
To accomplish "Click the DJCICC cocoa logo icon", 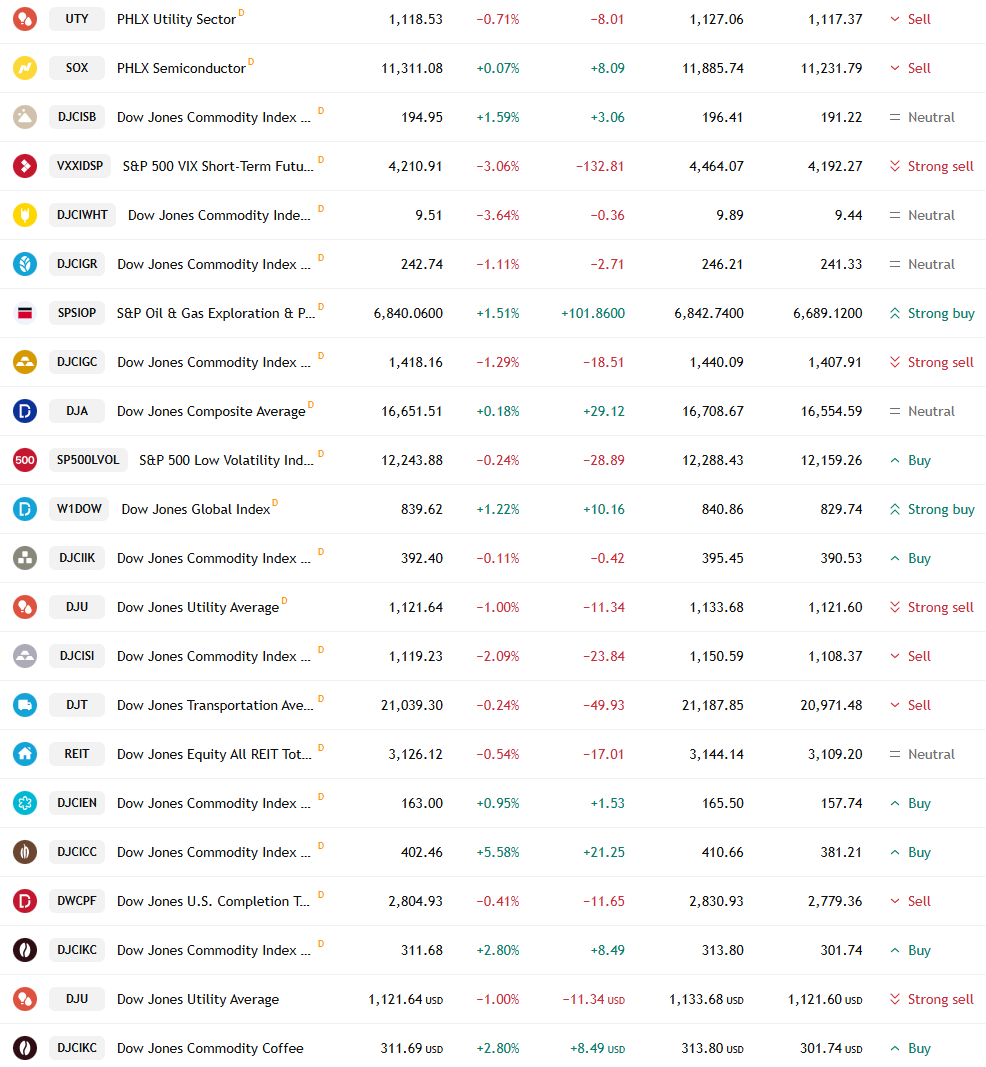I will pyautogui.click(x=25, y=852).
